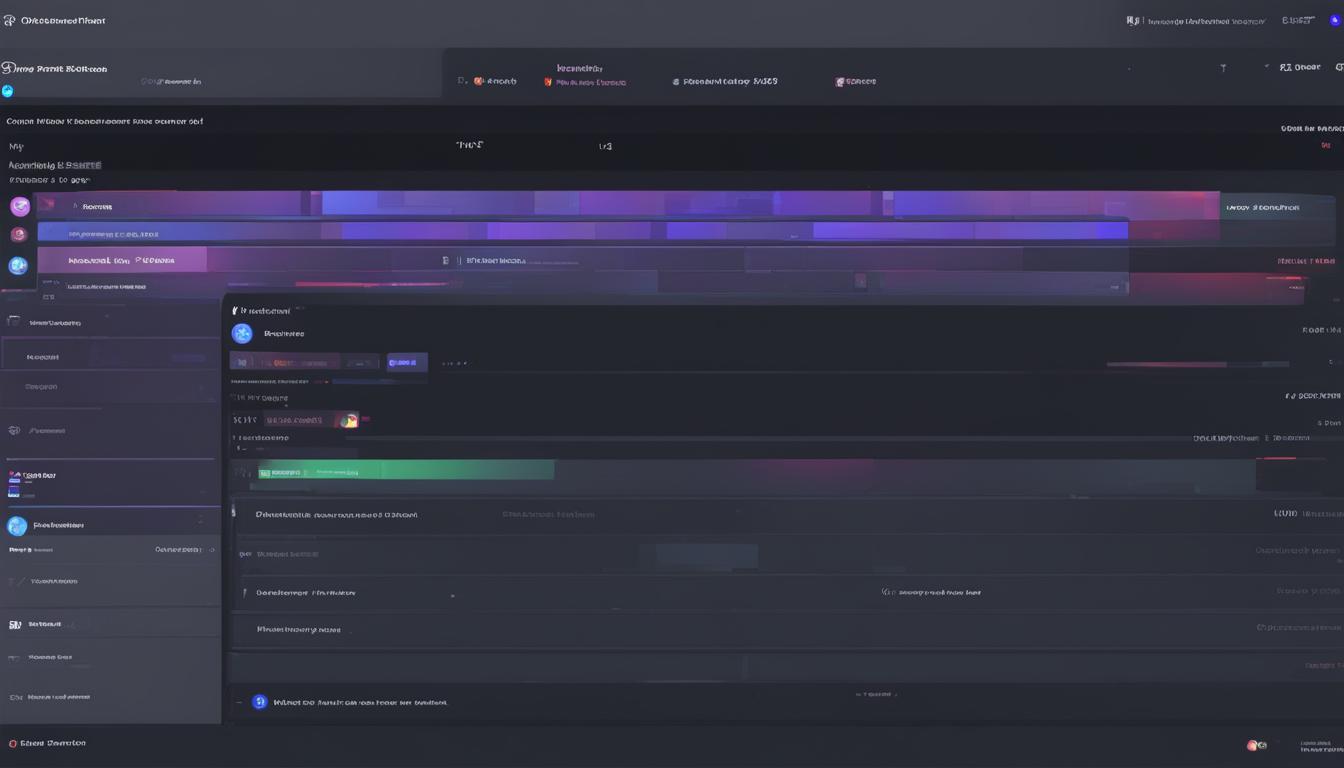
Task: Open the filter funnel control in the top-right toolbar
Action: coord(1223,68)
